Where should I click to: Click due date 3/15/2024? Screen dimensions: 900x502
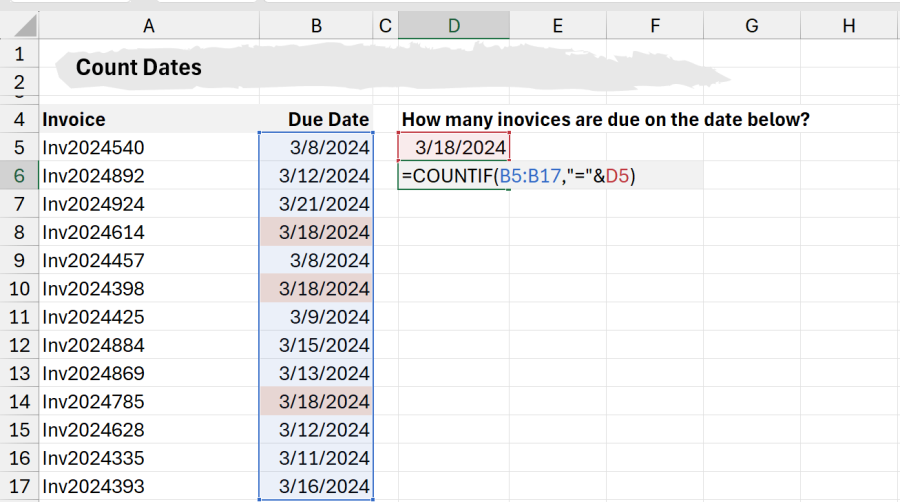[x=316, y=345]
